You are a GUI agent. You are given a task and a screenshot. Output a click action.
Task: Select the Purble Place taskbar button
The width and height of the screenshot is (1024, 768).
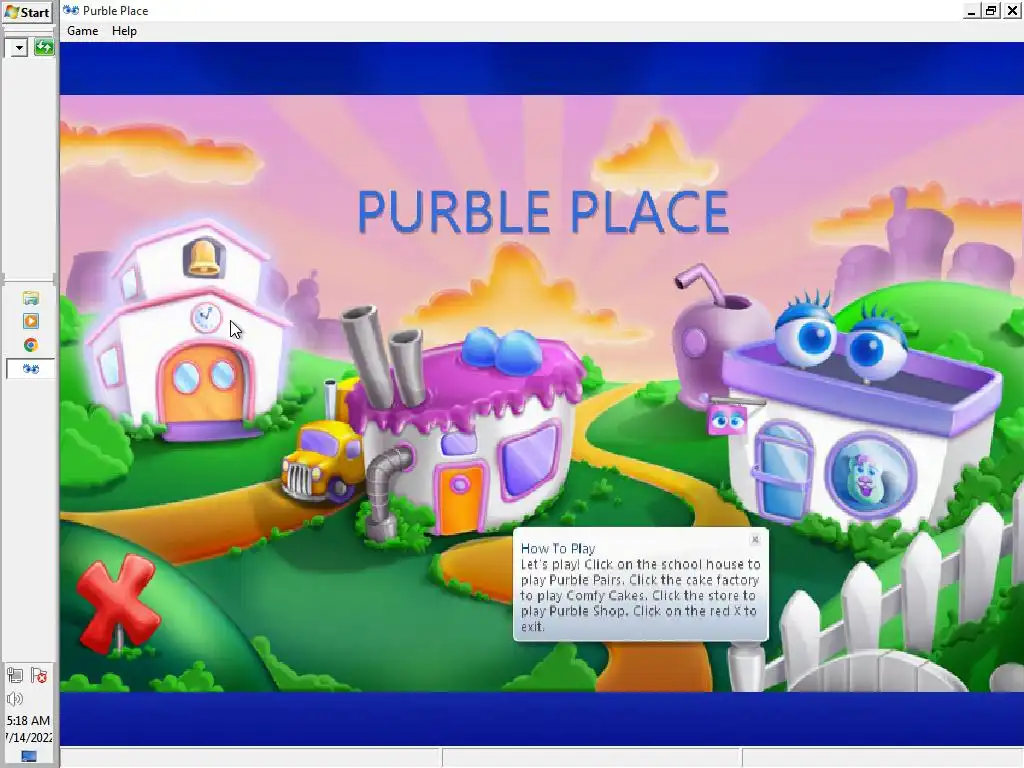[30, 368]
